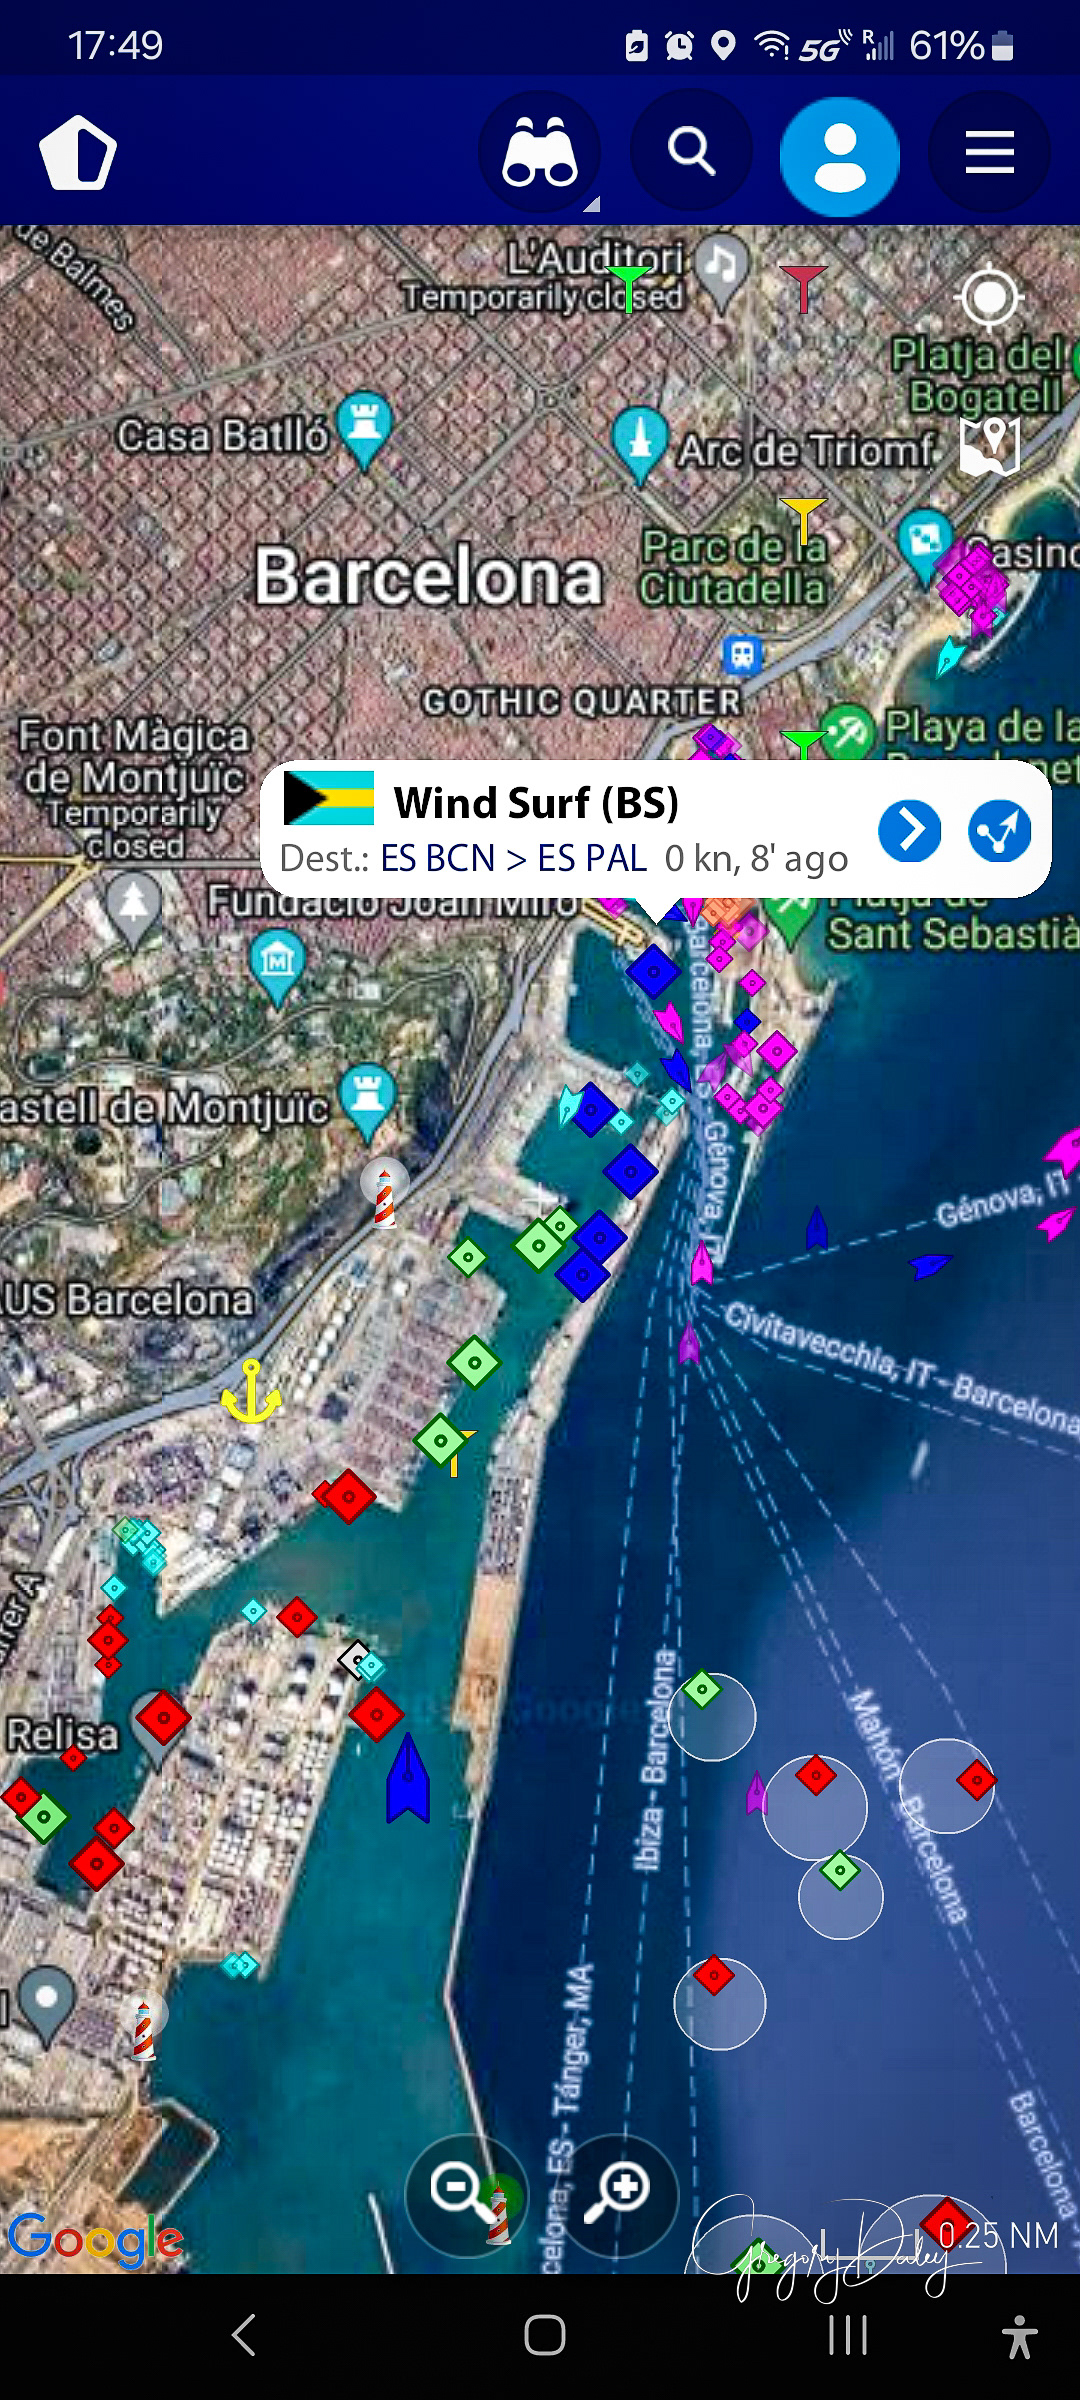Show Wind Surf route track icon
Viewport: 1080px width, 2400px height.
tap(999, 830)
